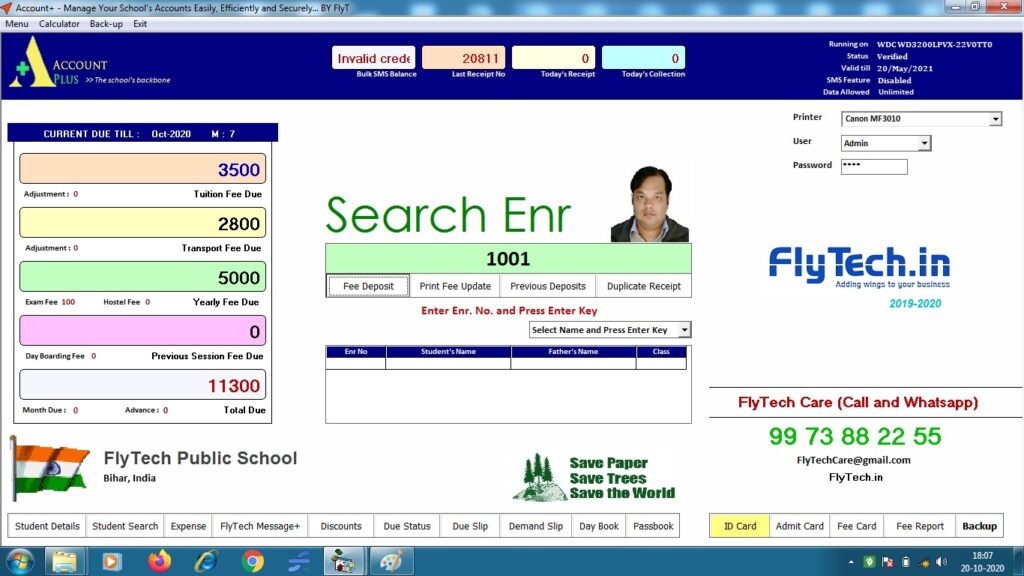Click the volume icon in system tray
The height and width of the screenshot is (576, 1024).
click(x=941, y=562)
